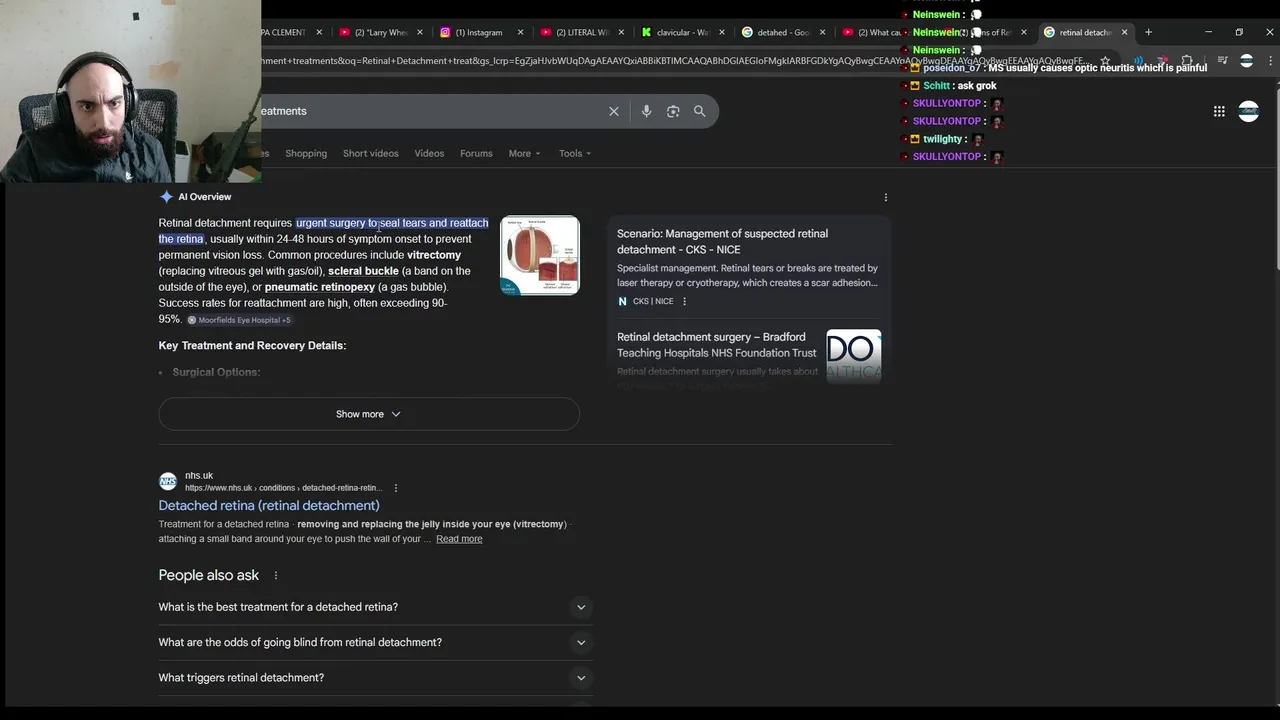
Task: Close the retinal detachment tab
Action: 1124,32
